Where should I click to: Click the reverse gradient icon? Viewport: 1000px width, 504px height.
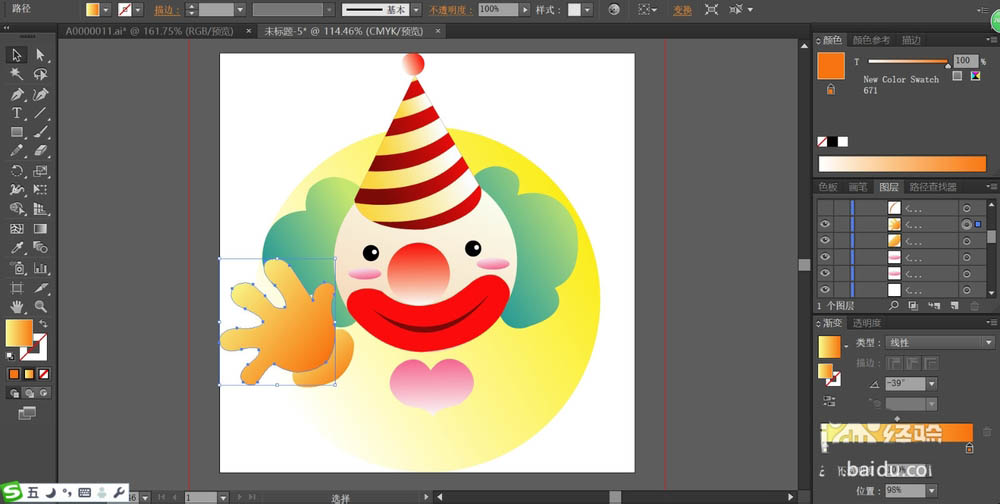click(x=829, y=401)
